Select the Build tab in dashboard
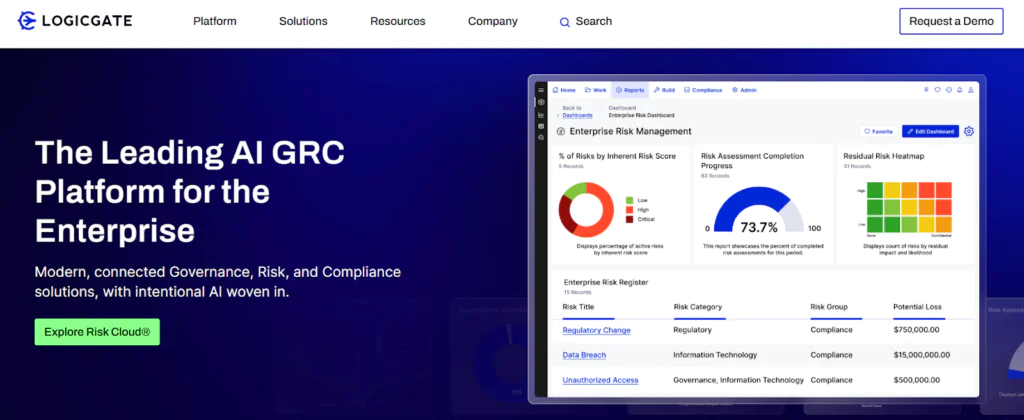This screenshot has width=1024, height=420. [664, 90]
